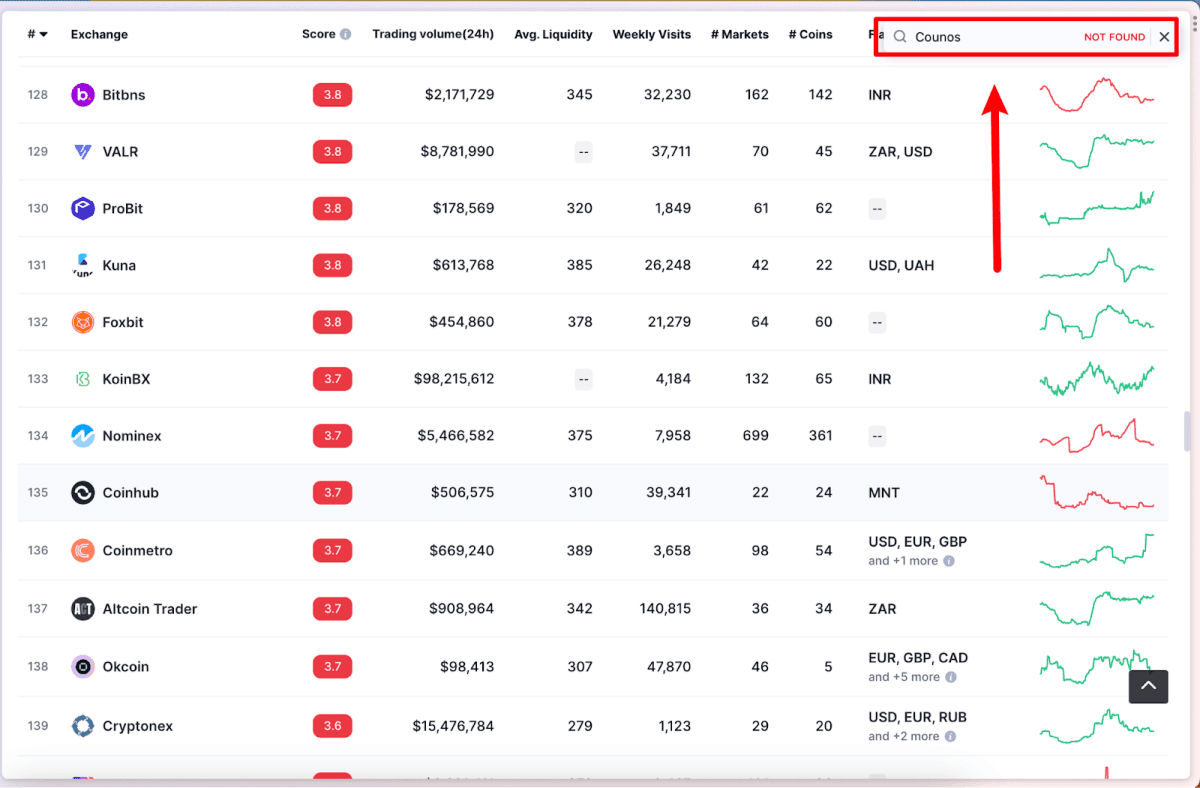
Task: Clear the Counos search with X
Action: pos(1164,37)
